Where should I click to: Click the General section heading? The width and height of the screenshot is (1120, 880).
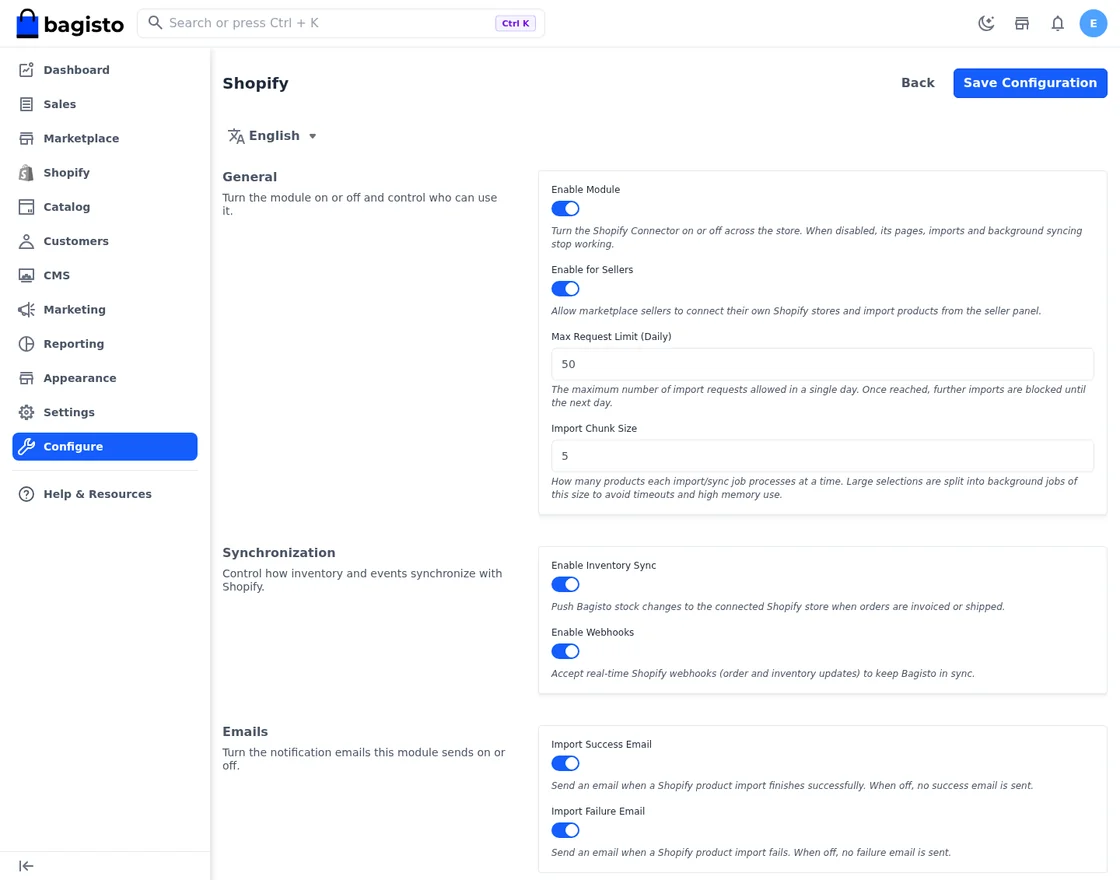click(x=249, y=177)
